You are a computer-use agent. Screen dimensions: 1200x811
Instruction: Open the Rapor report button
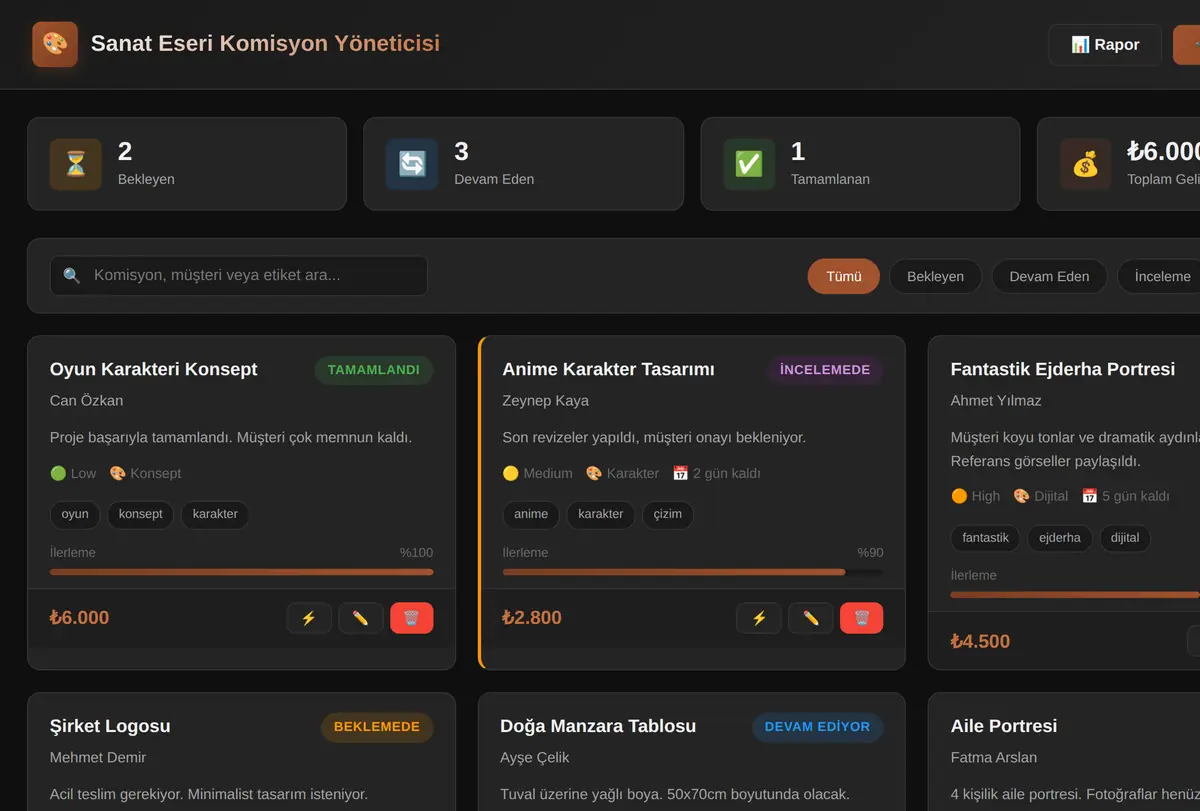coord(1105,45)
